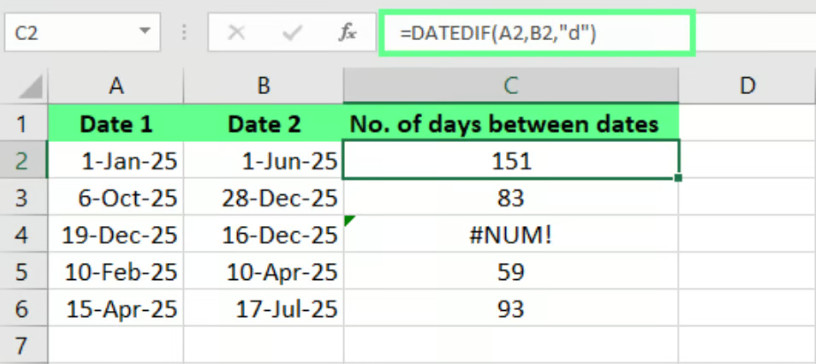Click cell containing 17-Jul-25
Screen dimensions: 816x364
[x=264, y=309]
